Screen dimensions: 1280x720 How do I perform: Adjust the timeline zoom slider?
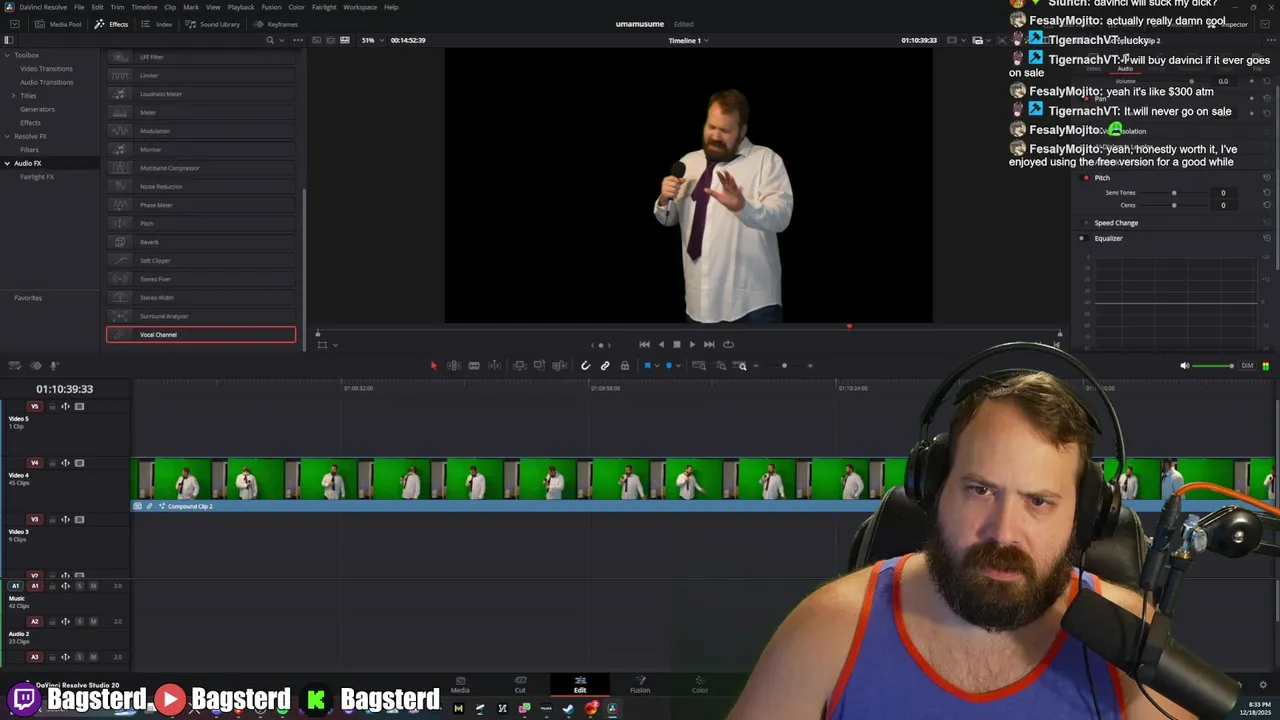[784, 366]
